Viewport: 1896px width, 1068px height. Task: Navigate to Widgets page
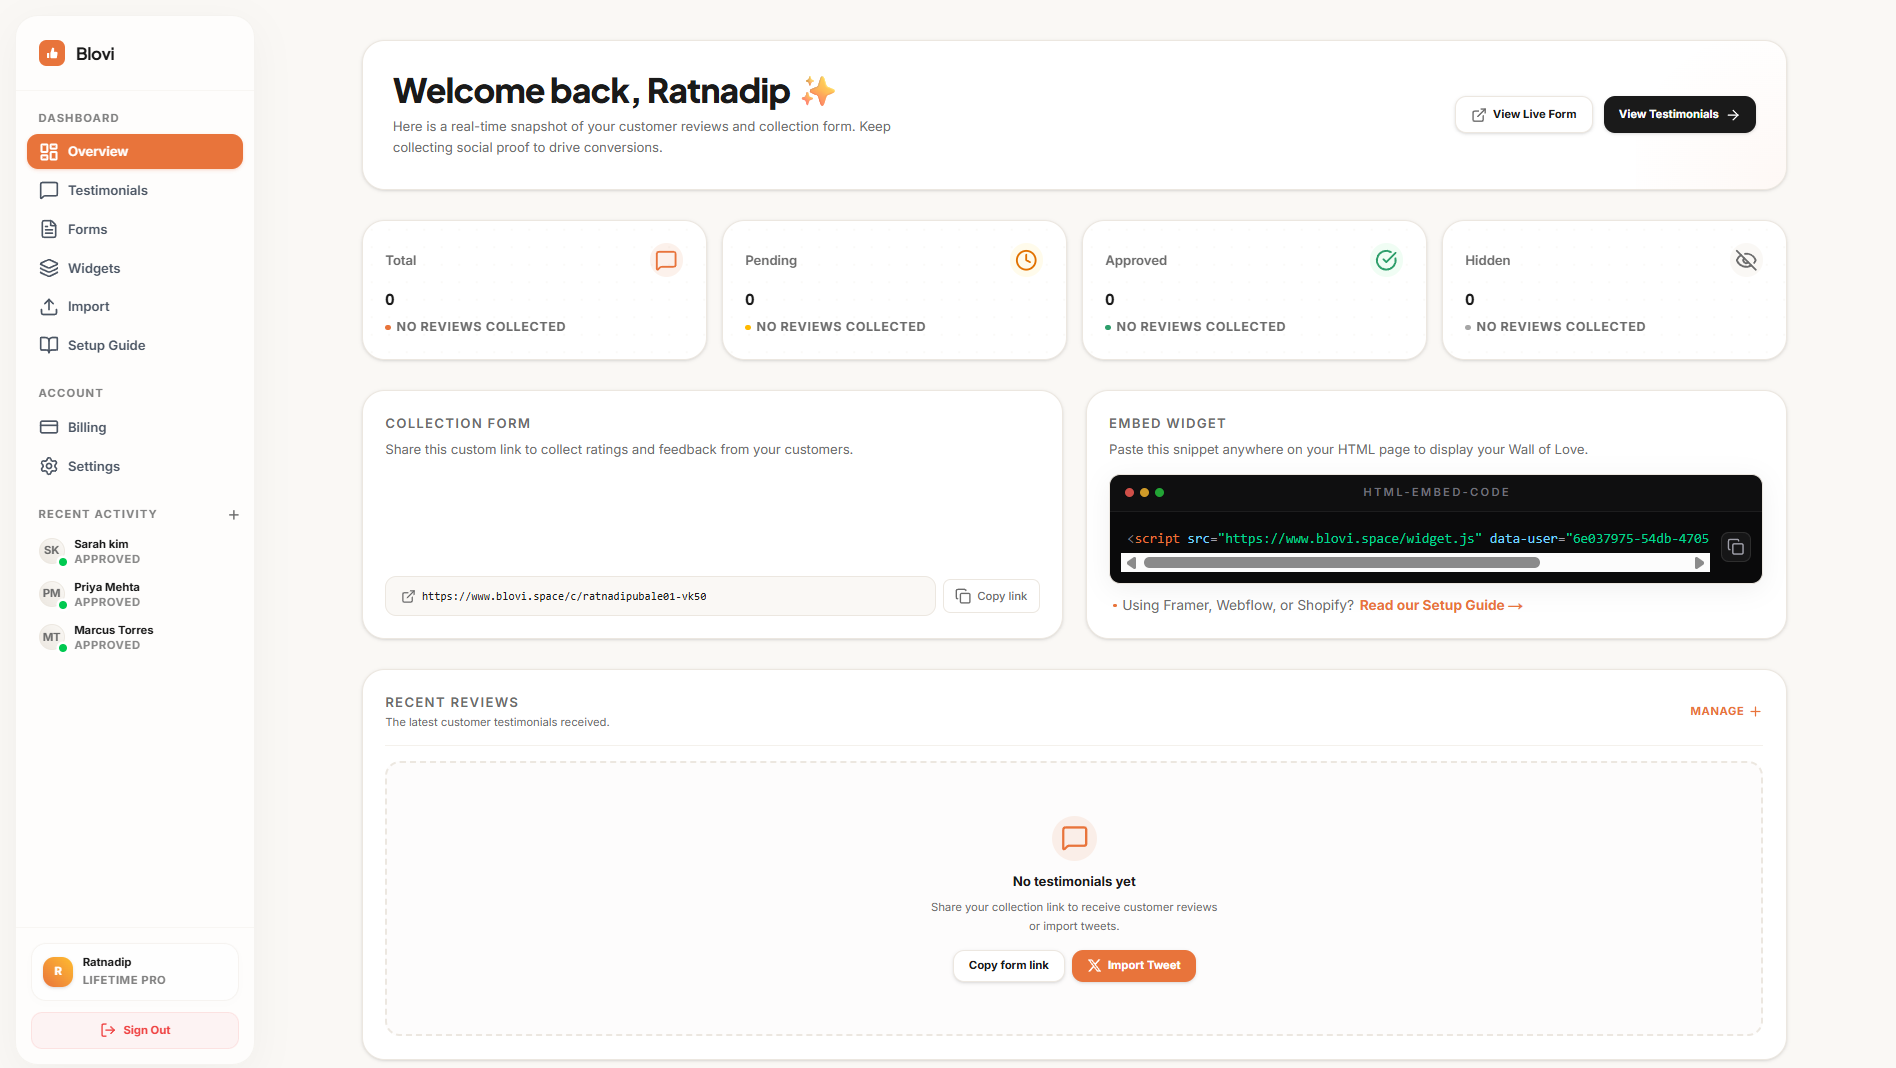[x=135, y=268]
